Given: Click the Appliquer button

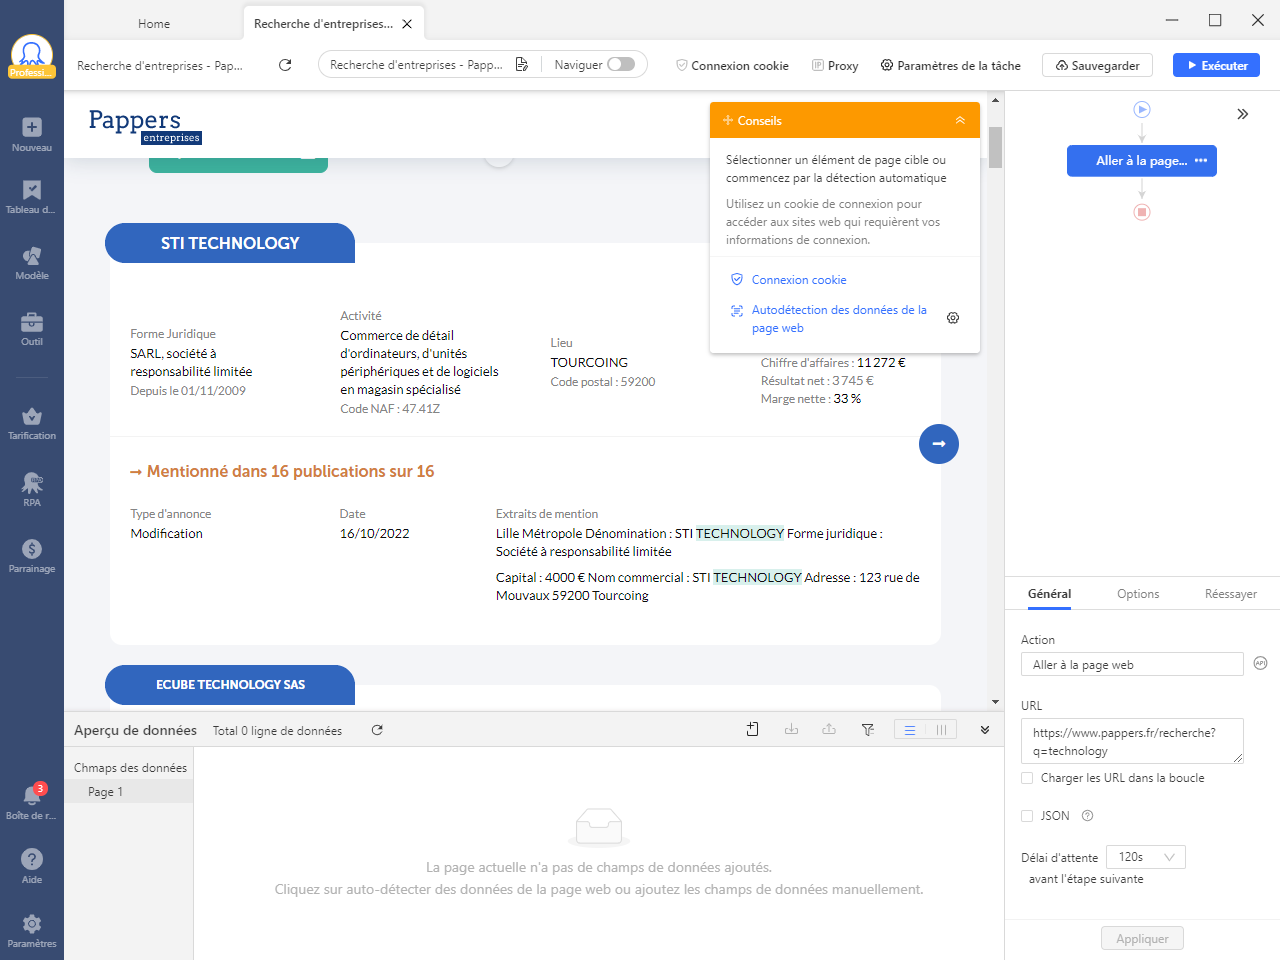Looking at the screenshot, I should [1142, 938].
